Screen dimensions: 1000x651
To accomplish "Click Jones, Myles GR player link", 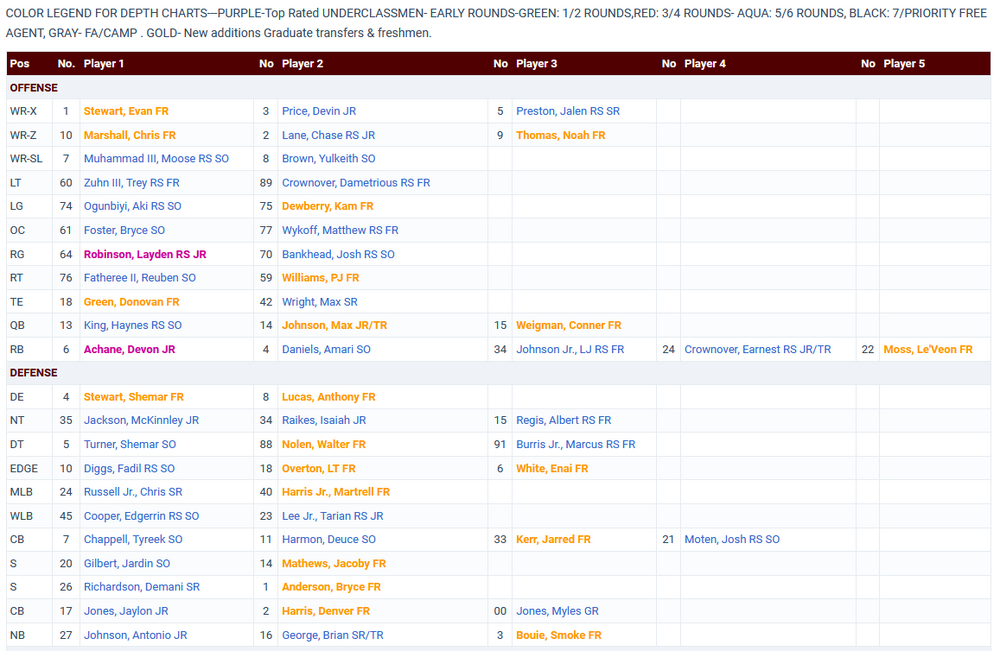I will [x=557, y=611].
